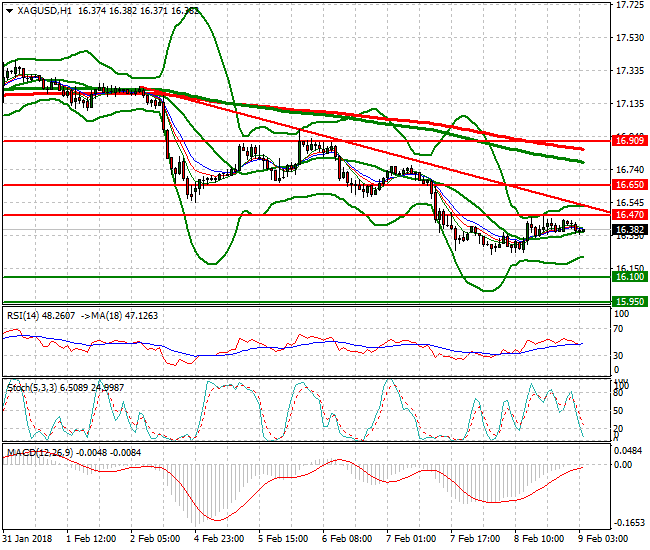Screen dimensions: 650x550
Task: Select the 16.909 red resistance level label
Action: coord(628,142)
